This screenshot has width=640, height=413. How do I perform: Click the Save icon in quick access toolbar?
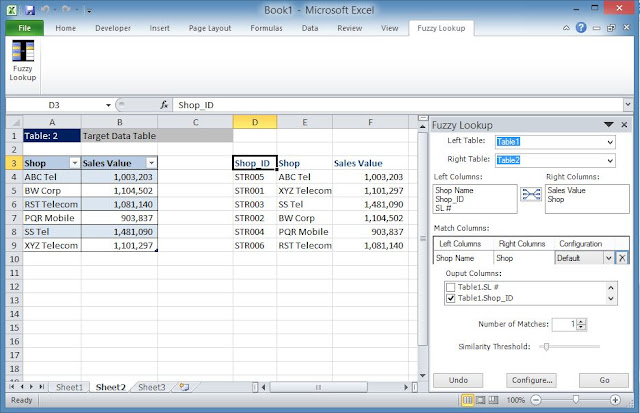30,10
